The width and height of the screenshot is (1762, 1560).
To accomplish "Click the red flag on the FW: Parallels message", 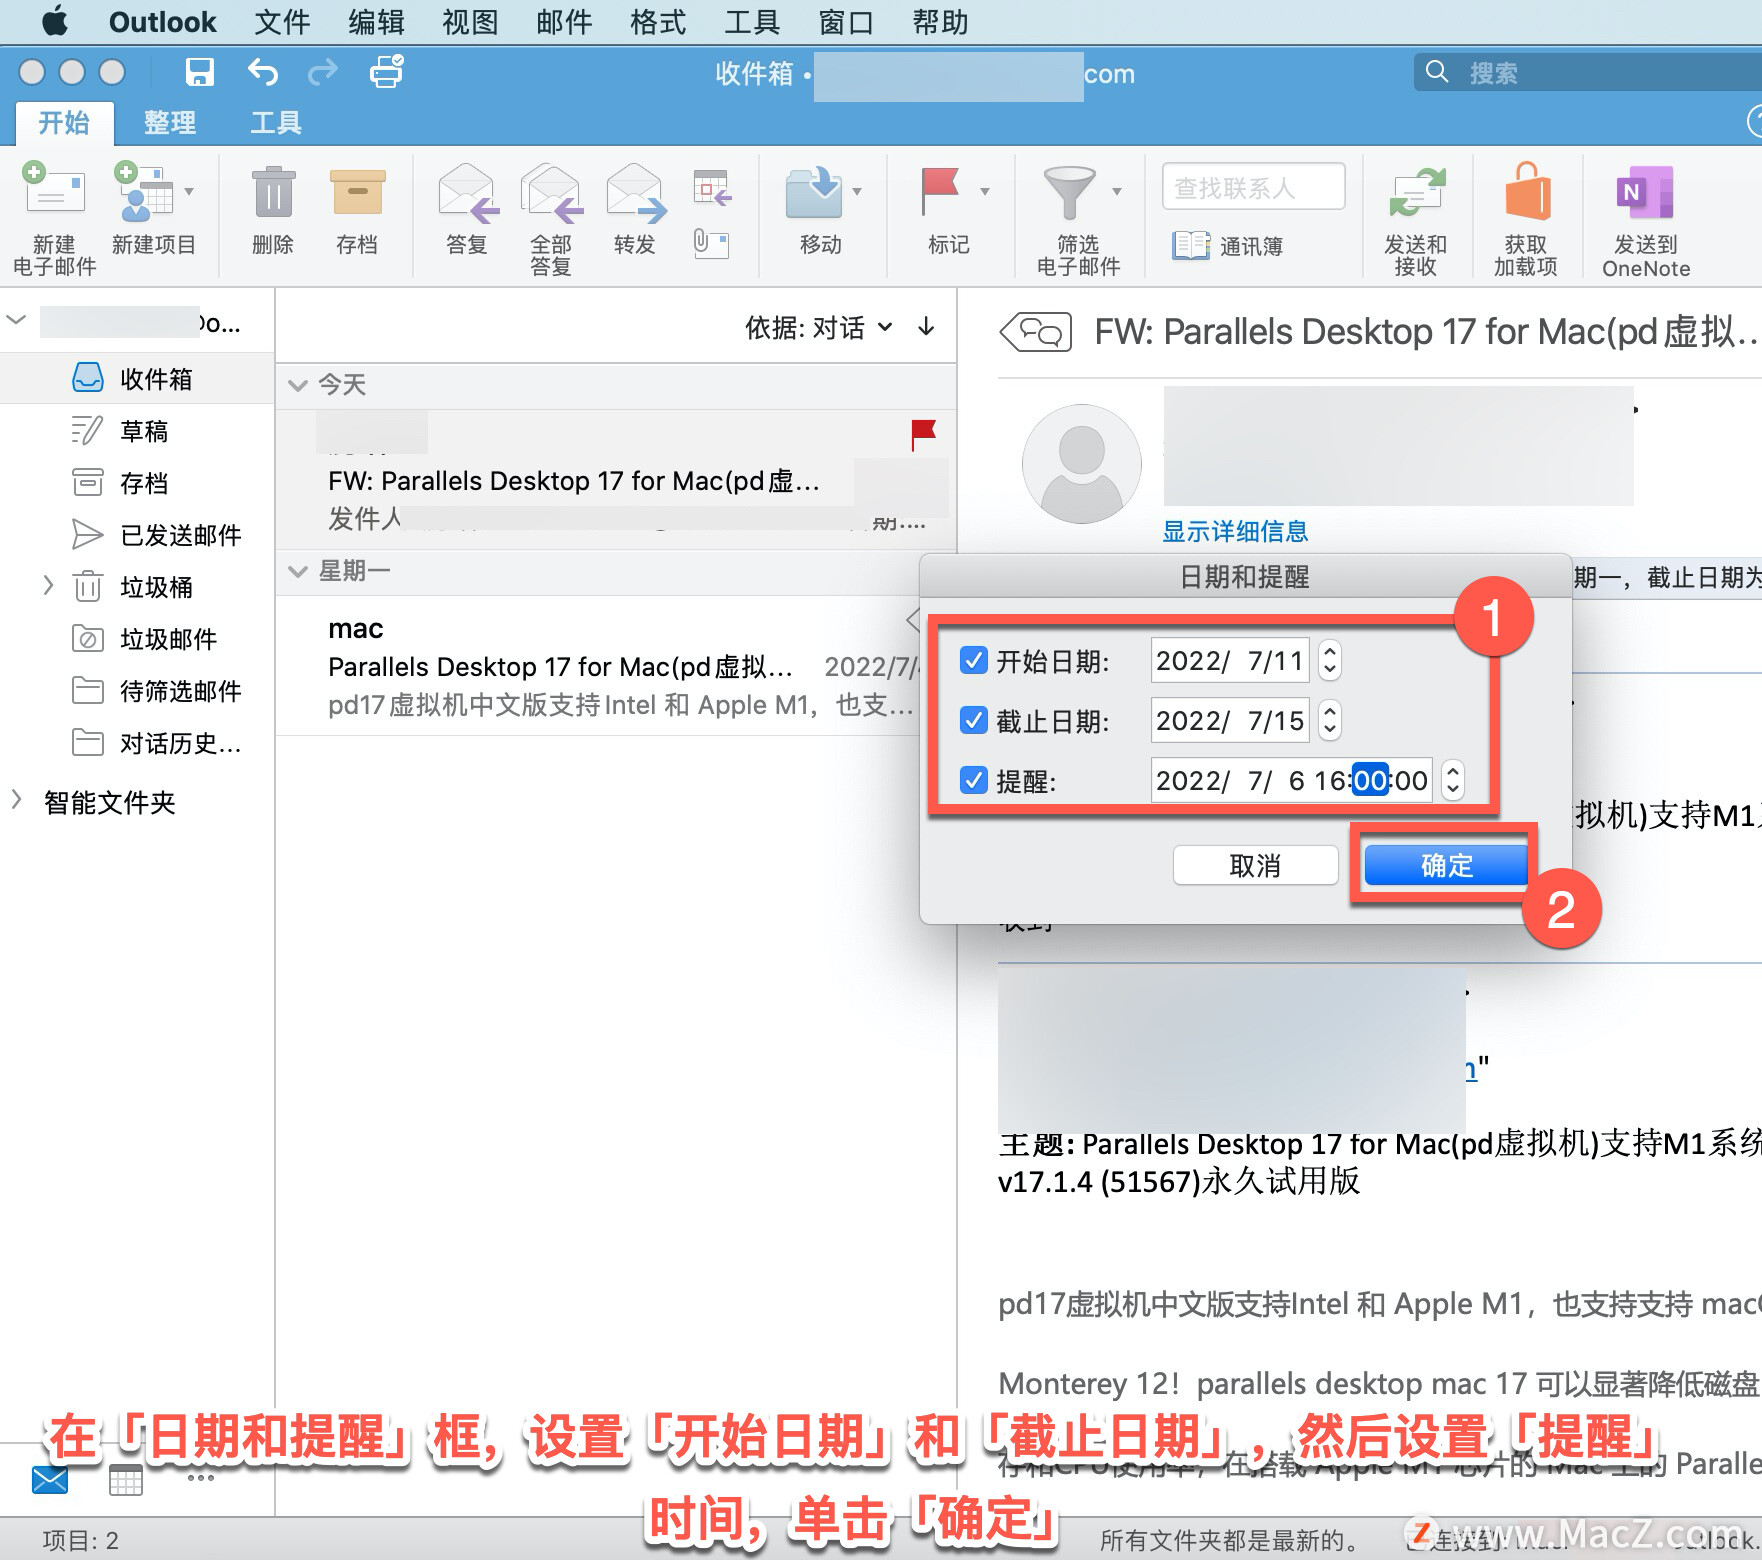I will (923, 435).
